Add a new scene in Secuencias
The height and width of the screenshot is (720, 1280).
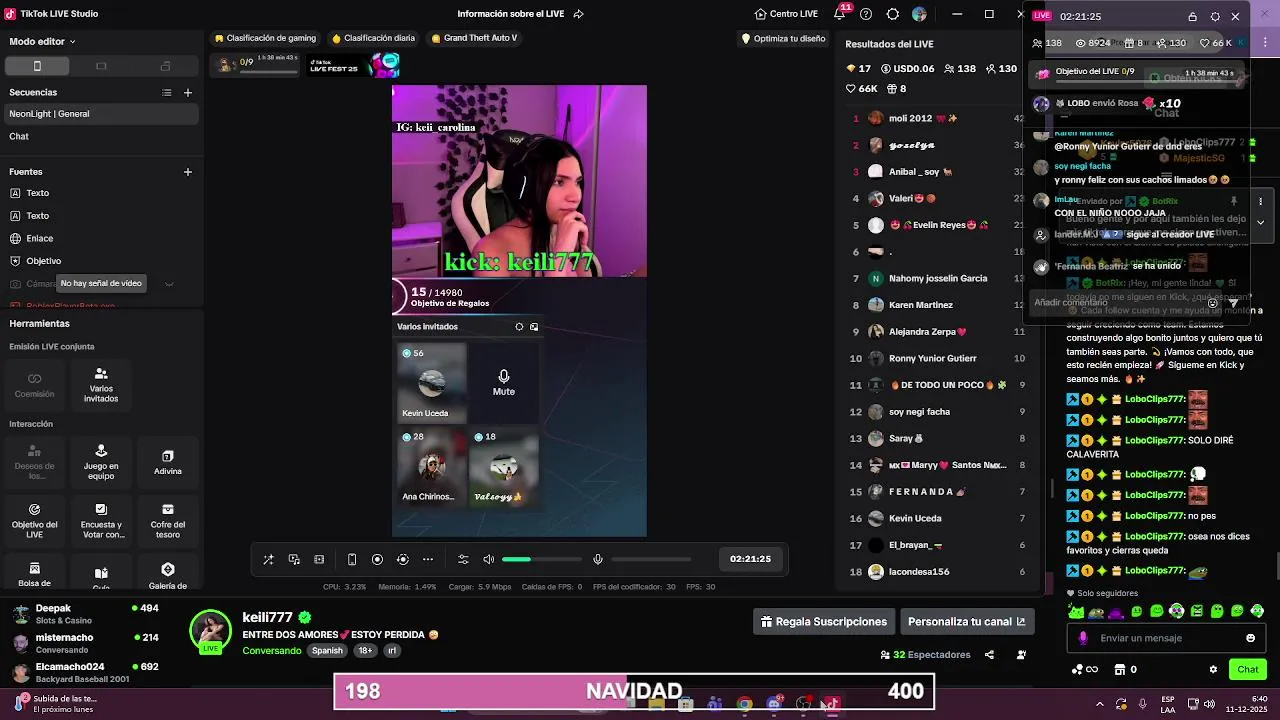(187, 92)
